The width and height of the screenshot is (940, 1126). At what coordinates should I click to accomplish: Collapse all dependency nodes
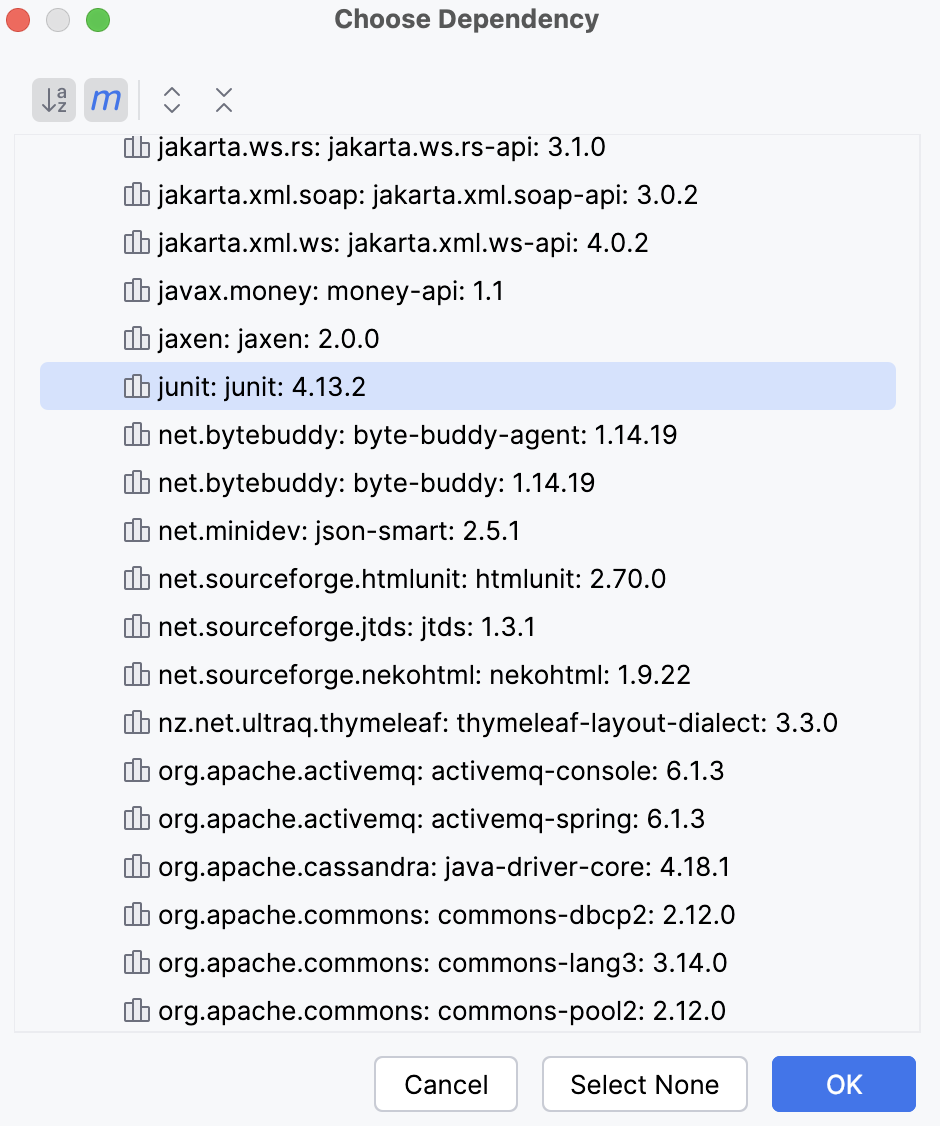[x=224, y=100]
